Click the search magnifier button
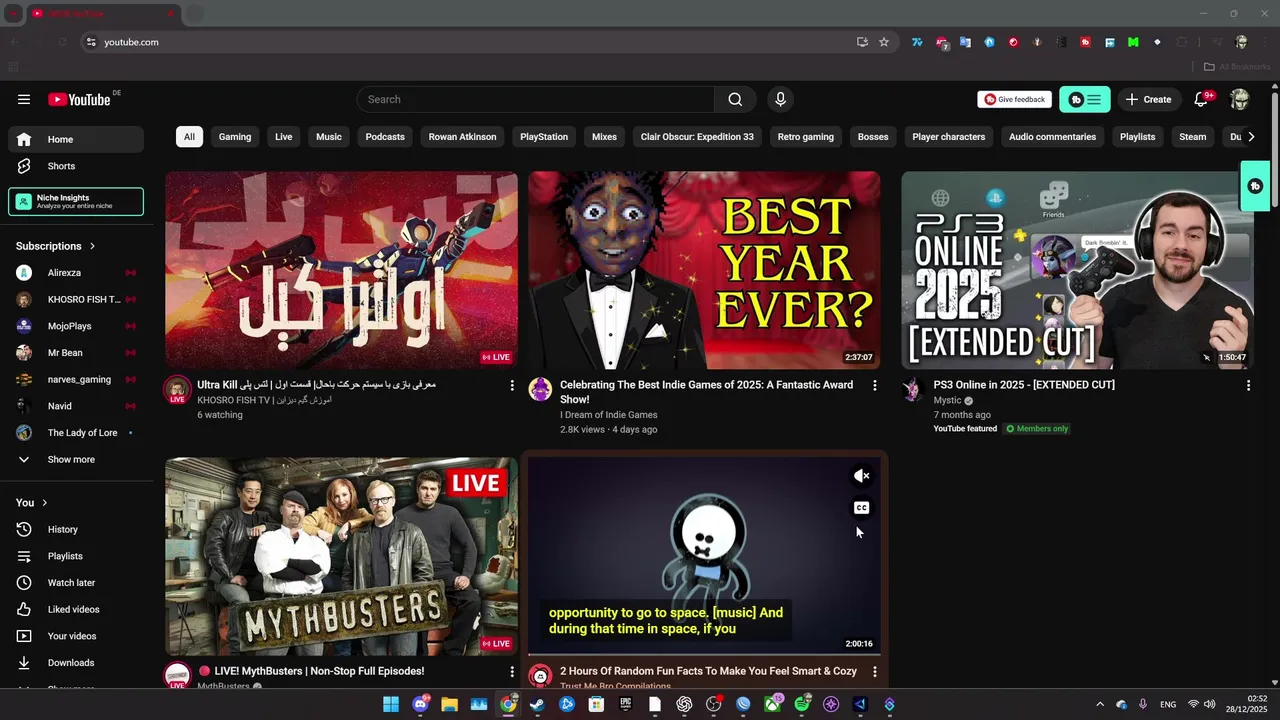This screenshot has height=720, width=1280. (x=735, y=99)
